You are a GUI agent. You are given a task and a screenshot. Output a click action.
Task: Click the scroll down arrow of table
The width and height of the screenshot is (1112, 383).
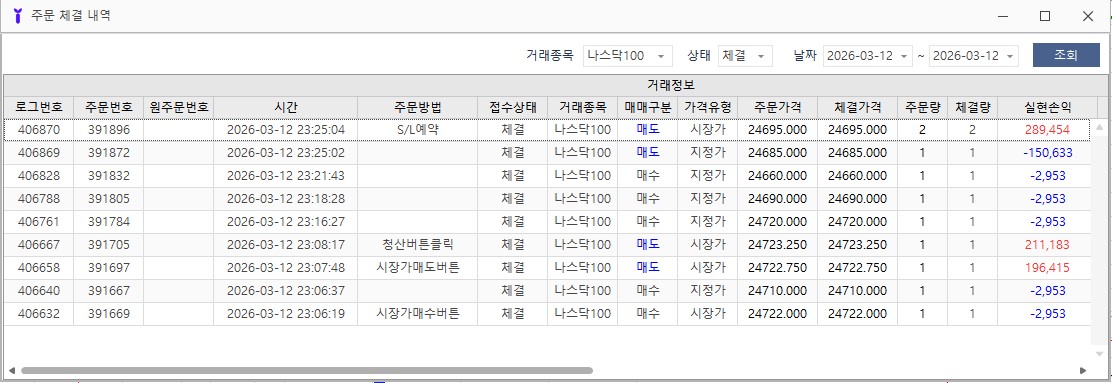1100,353
